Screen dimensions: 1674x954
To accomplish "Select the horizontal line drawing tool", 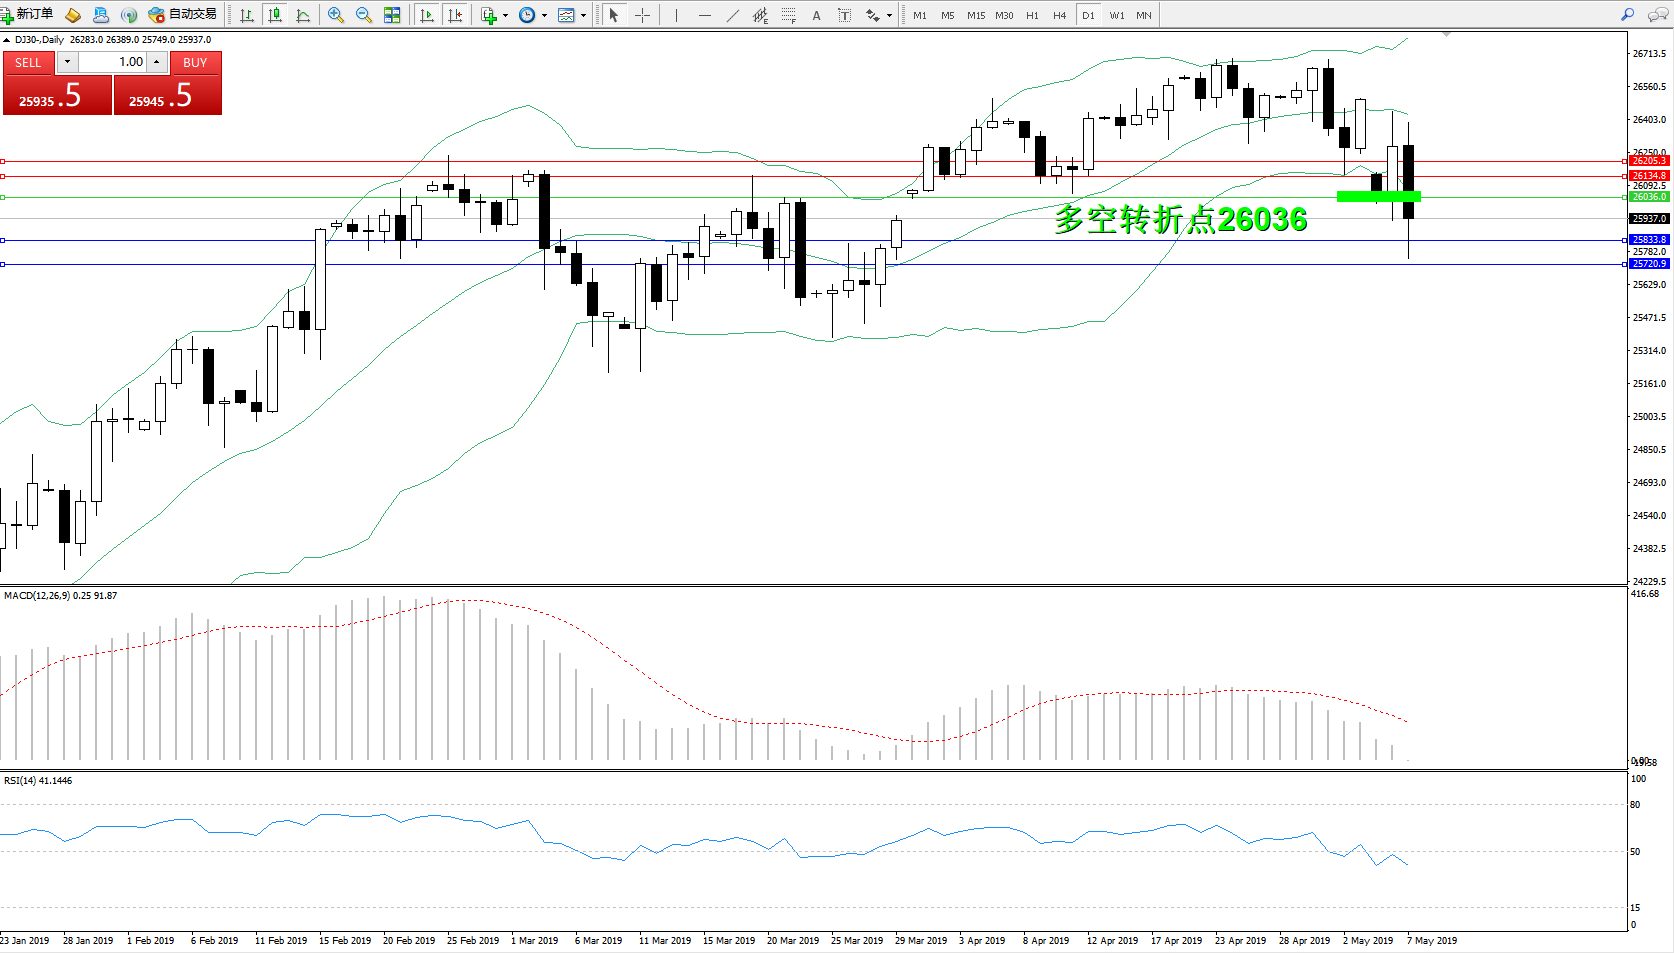I will (705, 15).
